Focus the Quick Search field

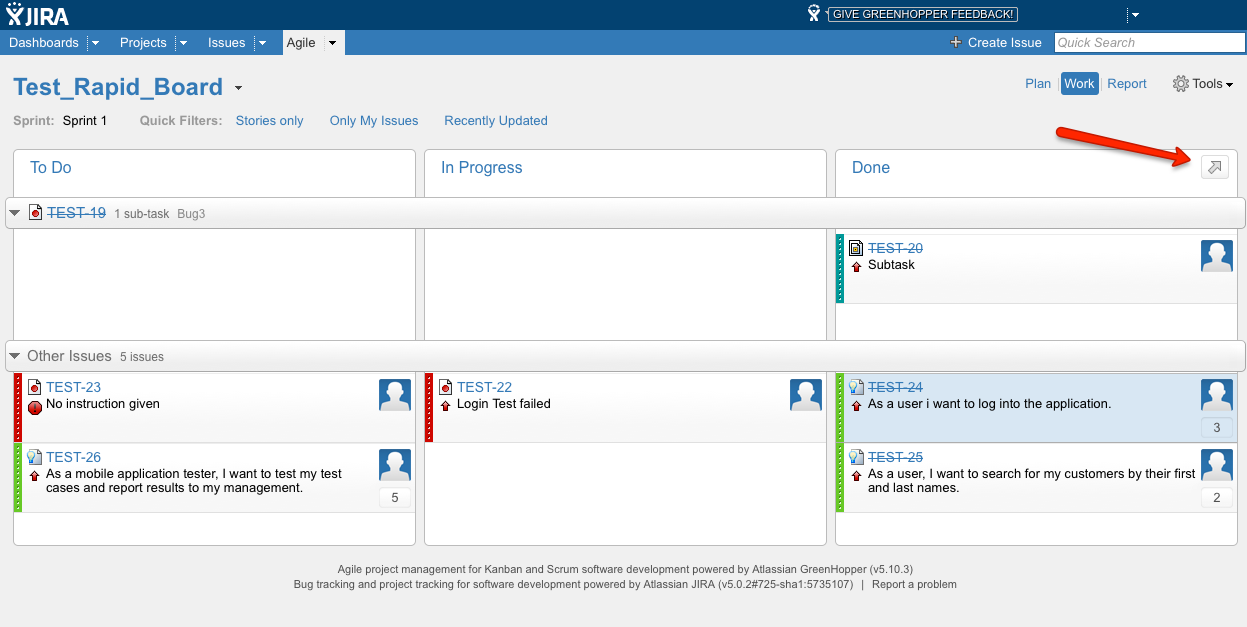pos(1149,43)
